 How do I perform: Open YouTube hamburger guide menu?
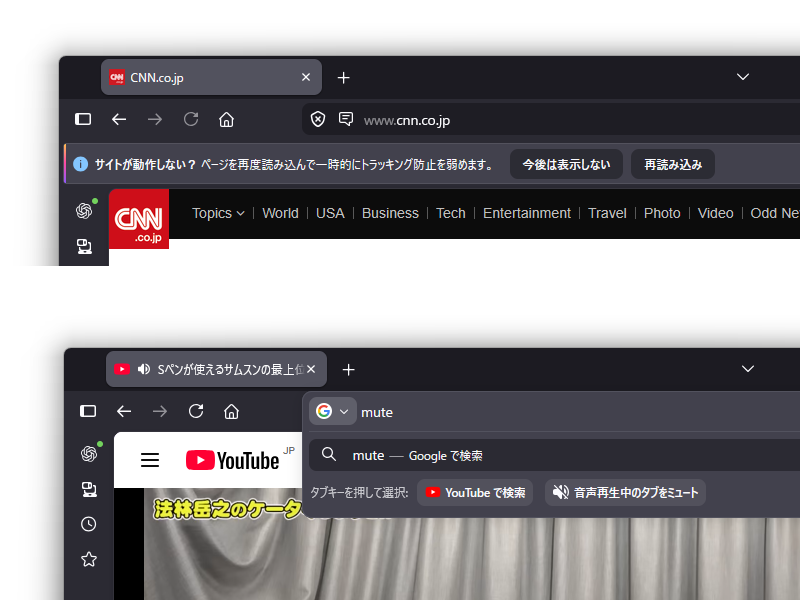click(150, 460)
